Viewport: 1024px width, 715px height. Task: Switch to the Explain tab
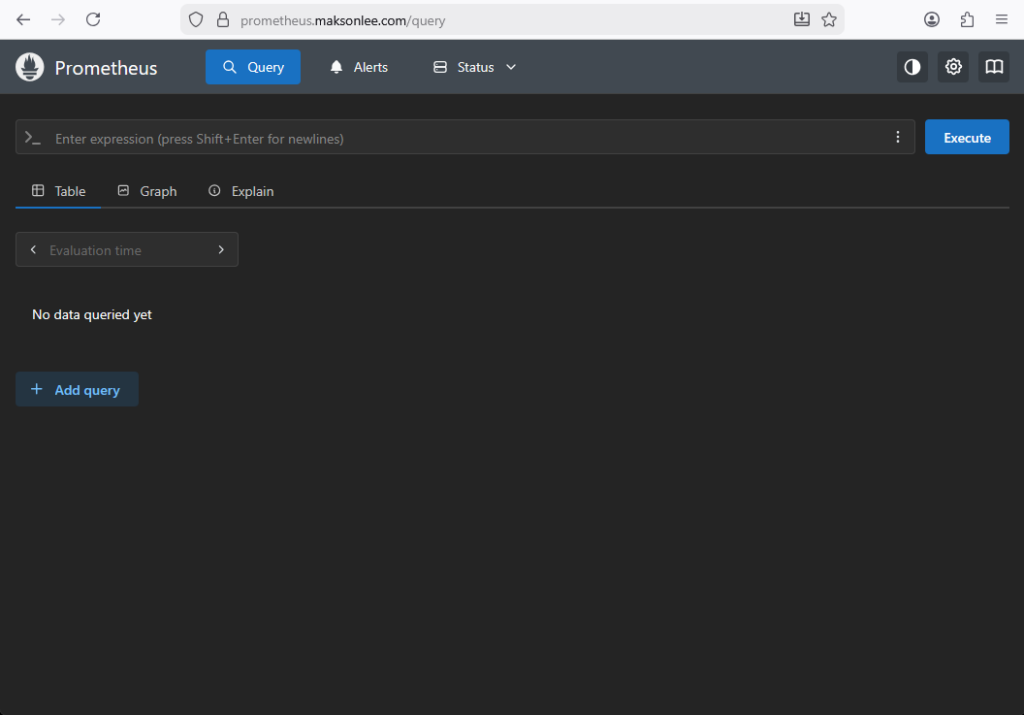tap(241, 191)
